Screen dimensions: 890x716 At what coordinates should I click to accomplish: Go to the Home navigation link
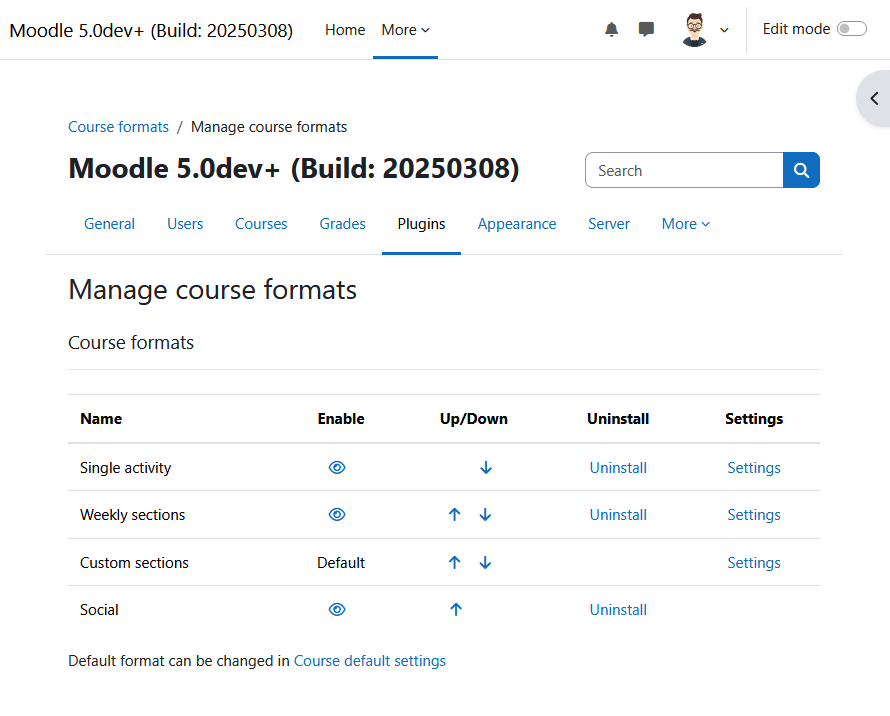point(345,30)
